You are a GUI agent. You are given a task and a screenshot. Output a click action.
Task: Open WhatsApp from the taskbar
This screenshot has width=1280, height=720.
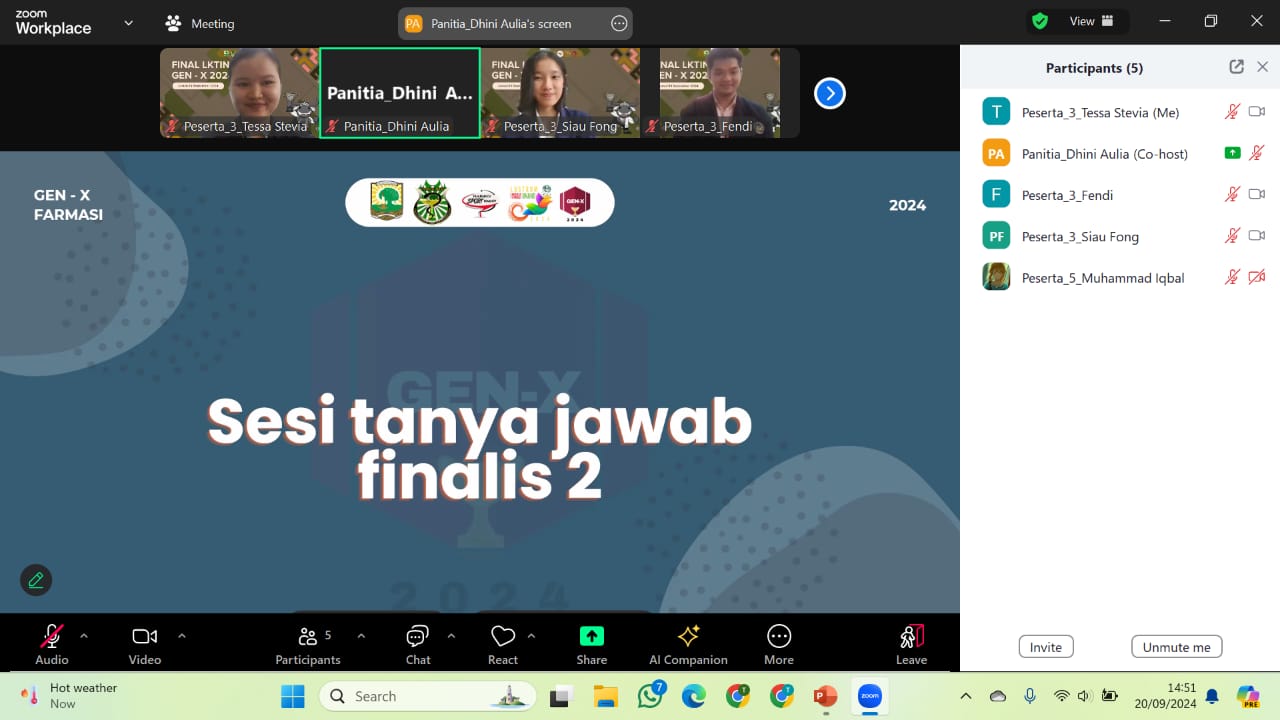pyautogui.click(x=650, y=696)
